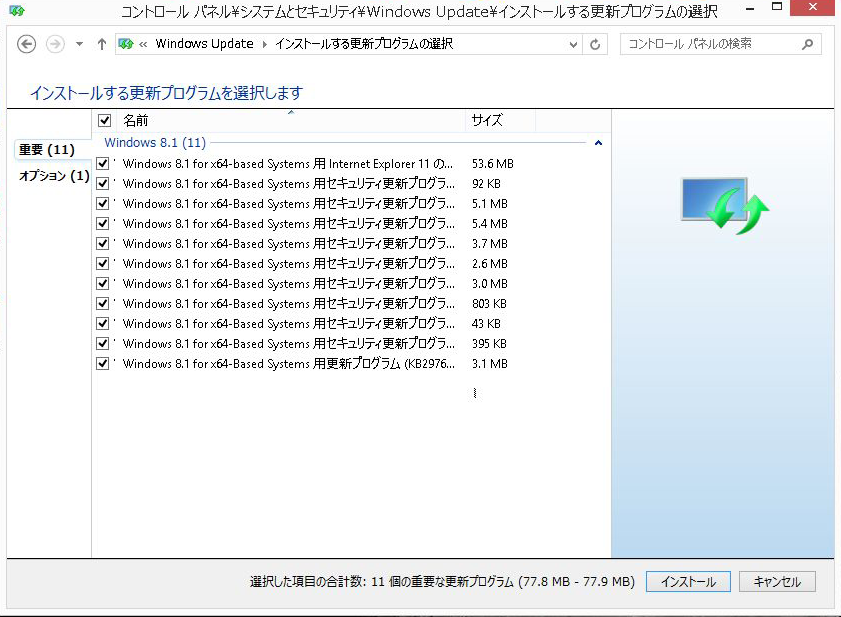Click the 3.7 MB size value
The width and height of the screenshot is (841, 617).
coord(490,244)
